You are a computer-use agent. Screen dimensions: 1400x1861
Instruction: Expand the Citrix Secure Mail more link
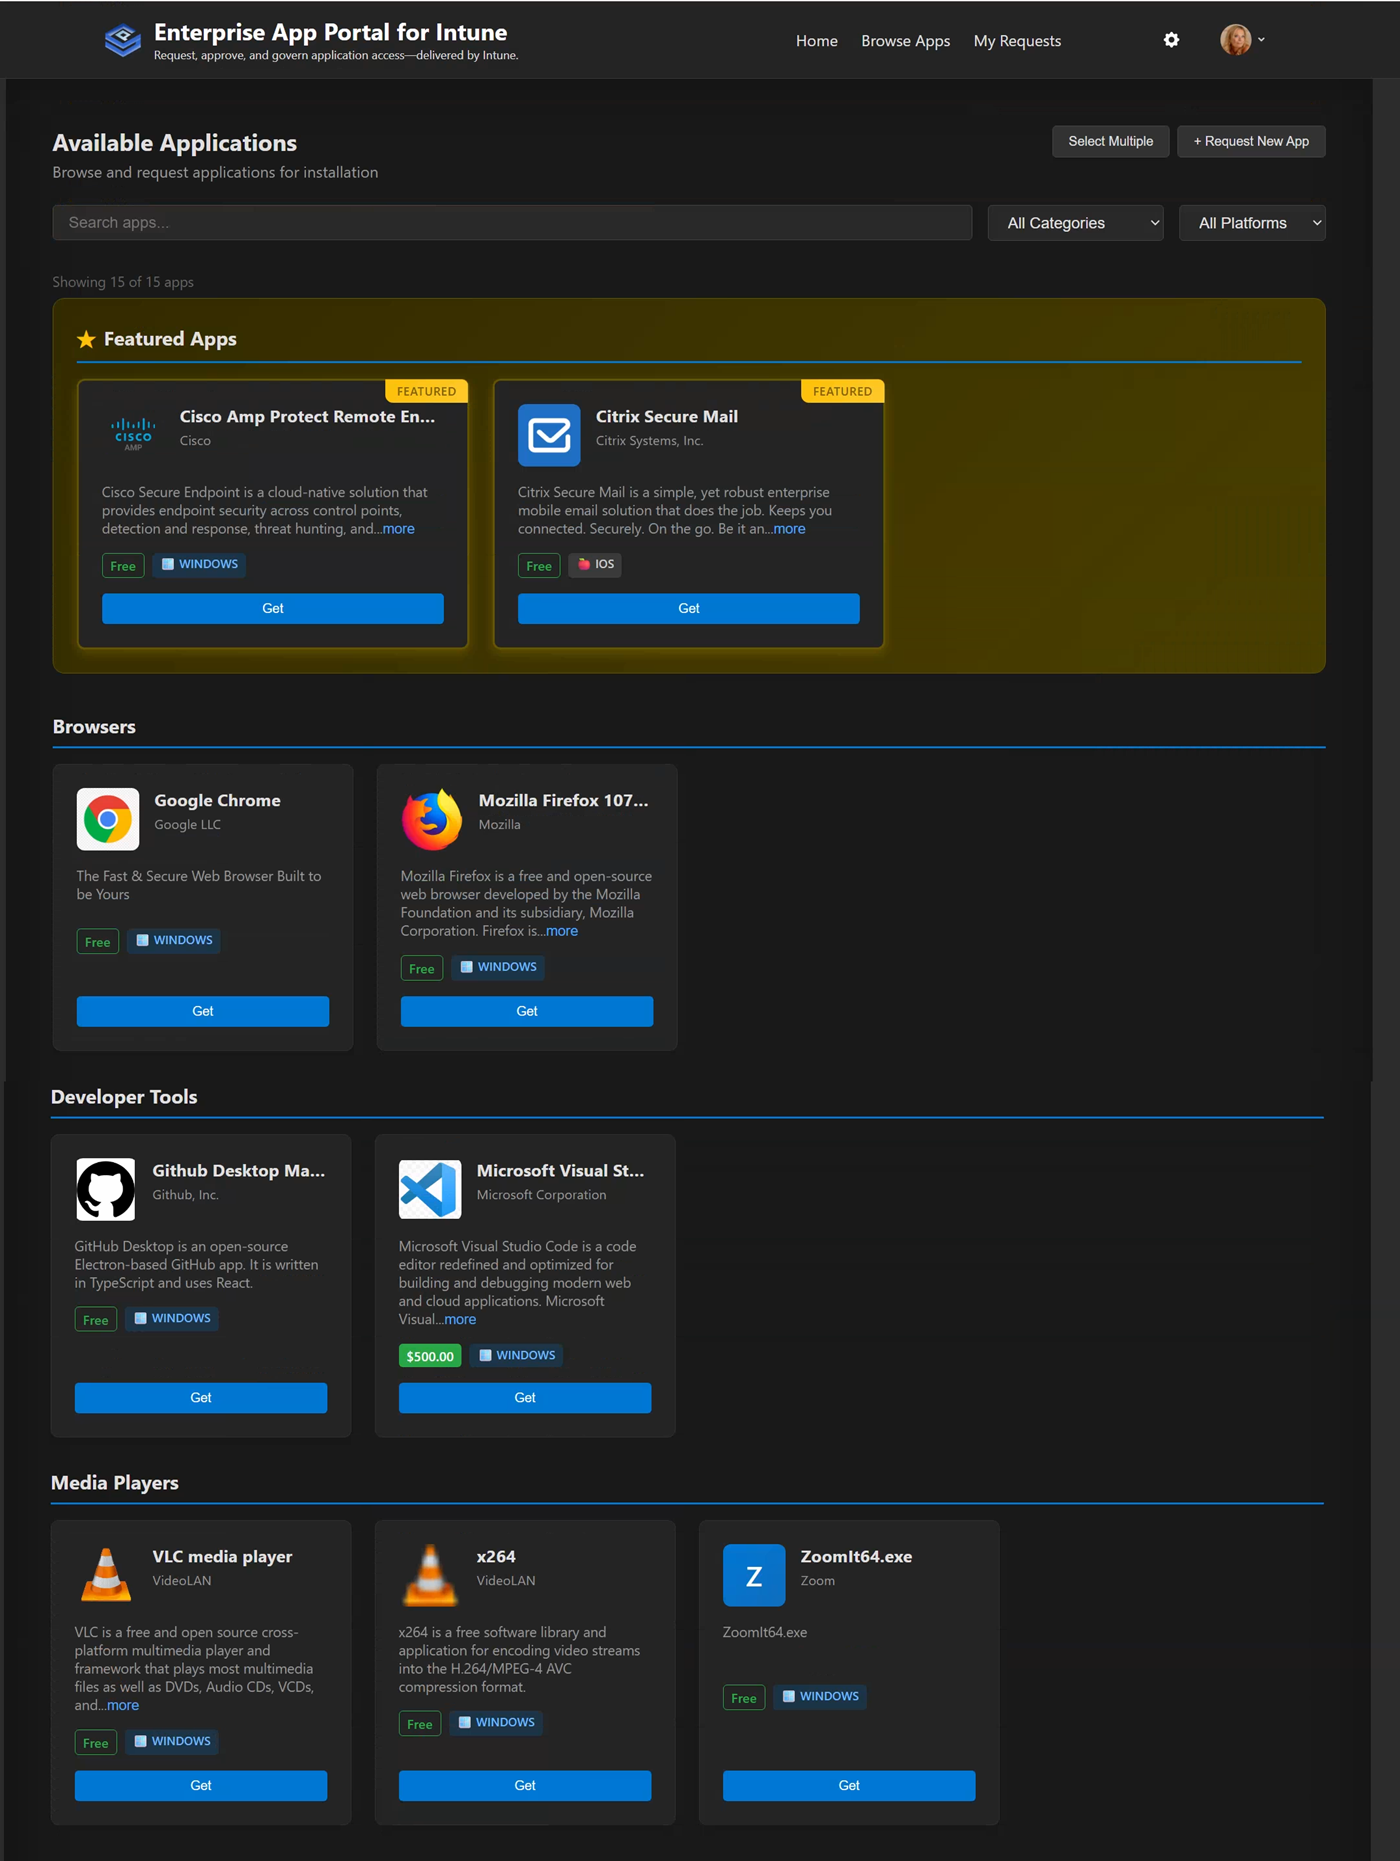pos(789,529)
